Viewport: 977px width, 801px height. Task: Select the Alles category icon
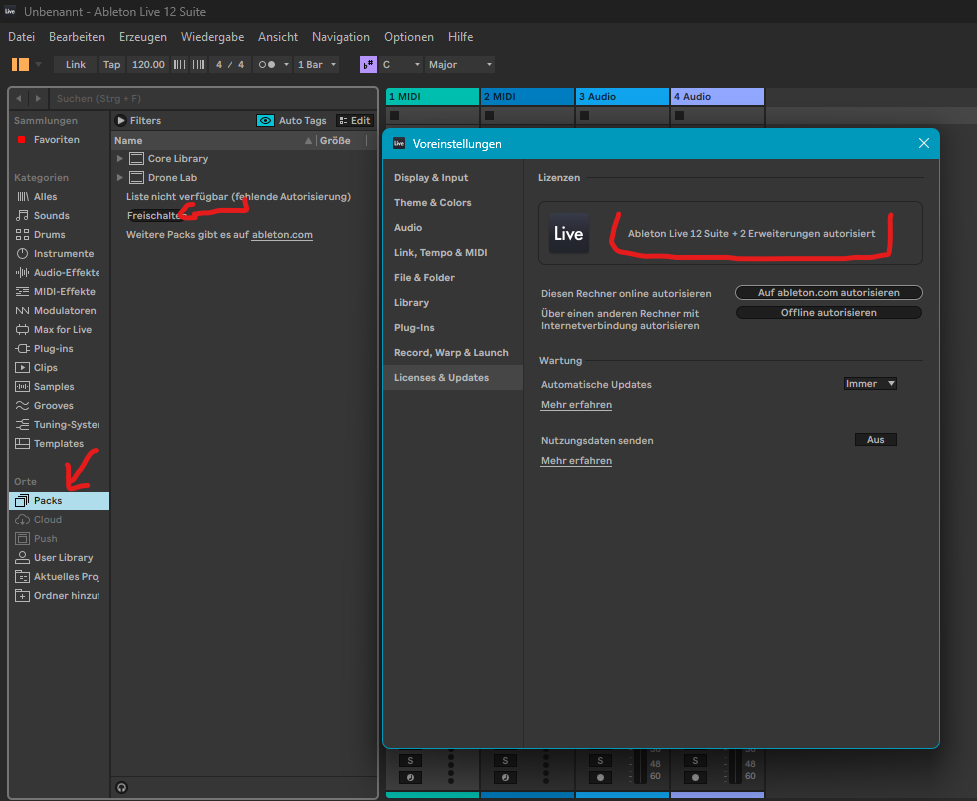(x=22, y=196)
